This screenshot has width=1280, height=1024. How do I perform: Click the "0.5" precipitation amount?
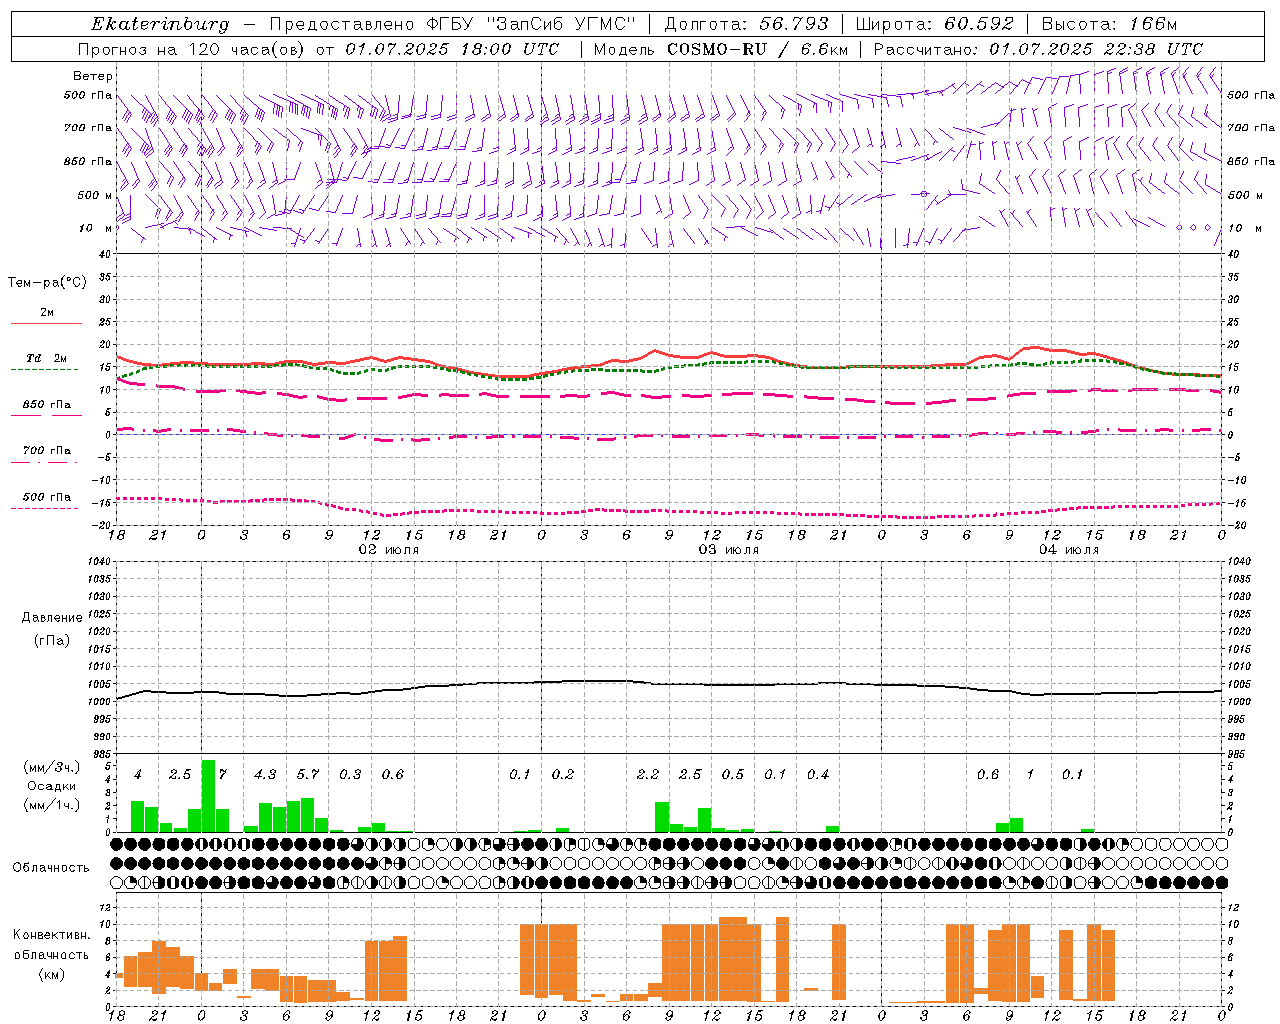[x=733, y=774]
